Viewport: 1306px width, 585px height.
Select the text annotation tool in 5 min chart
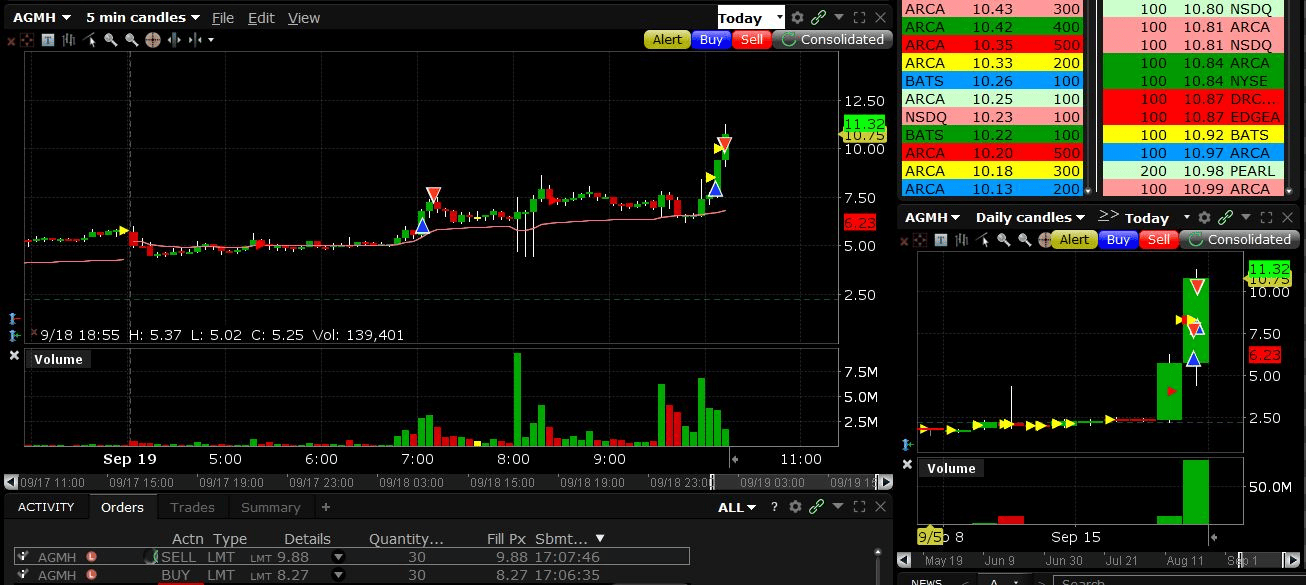click(x=49, y=40)
